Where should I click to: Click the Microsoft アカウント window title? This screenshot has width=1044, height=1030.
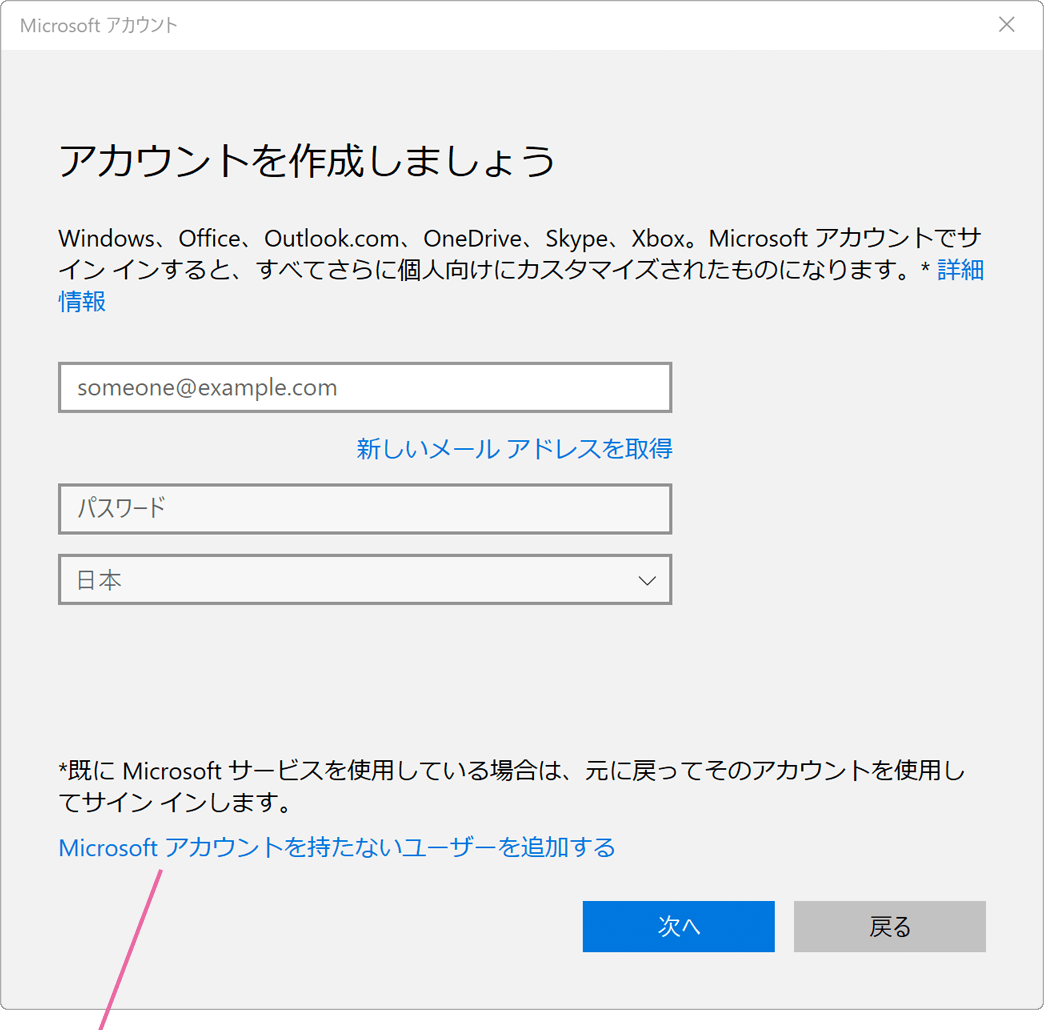click(99, 25)
